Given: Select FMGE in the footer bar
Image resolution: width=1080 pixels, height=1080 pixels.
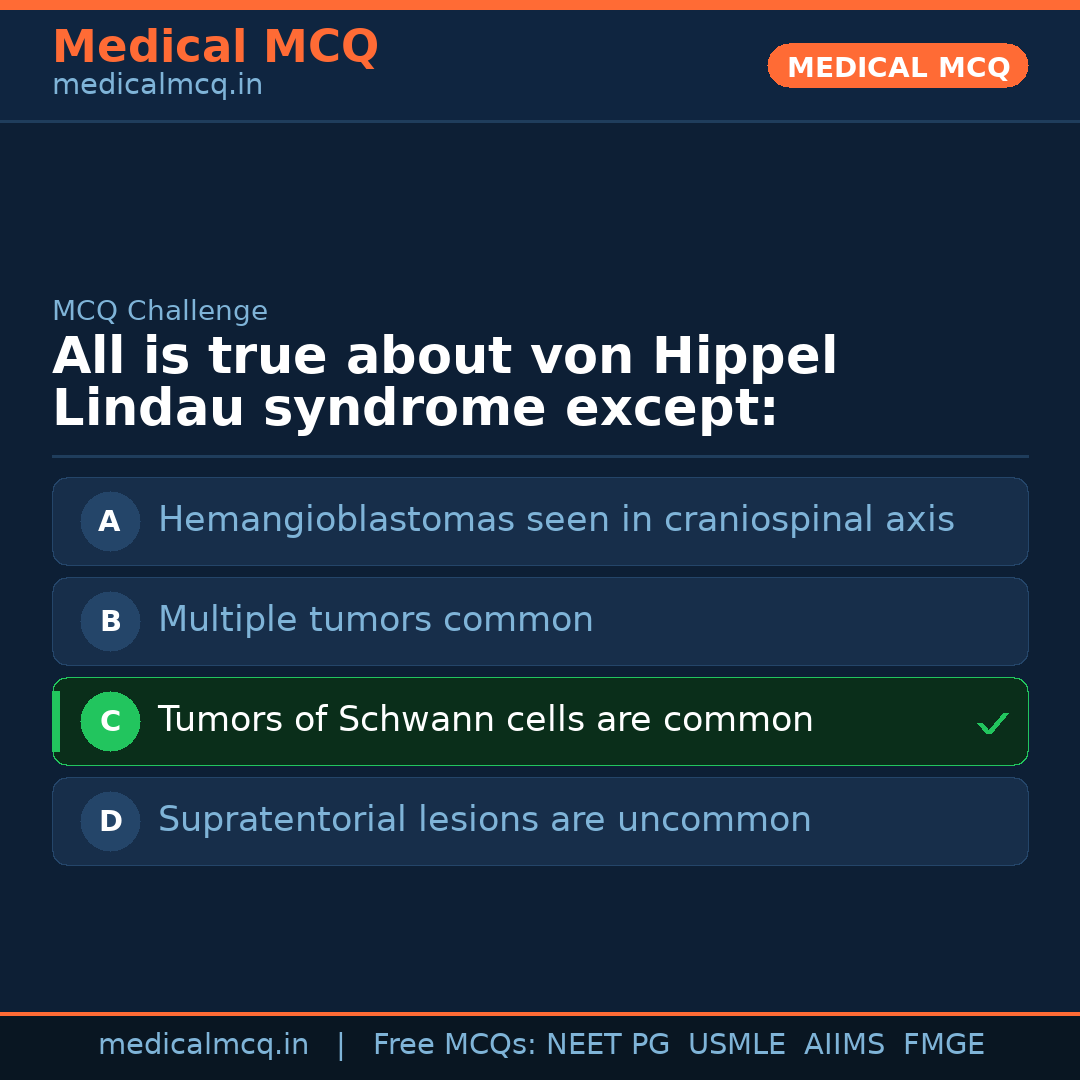Looking at the screenshot, I should [943, 1045].
